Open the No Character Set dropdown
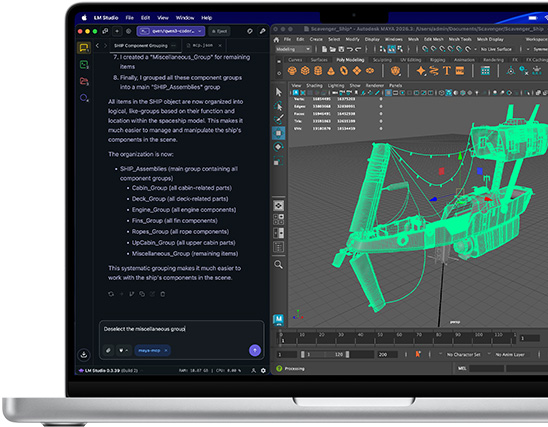This screenshot has width=548, height=427. point(464,354)
